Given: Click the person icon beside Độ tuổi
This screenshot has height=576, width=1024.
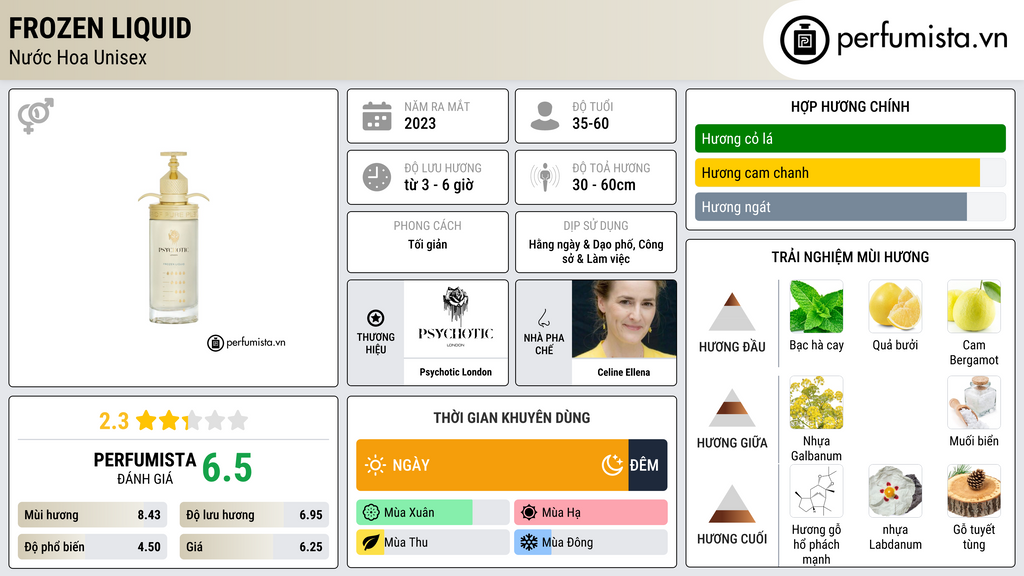Looking at the screenshot, I should [x=545, y=116].
